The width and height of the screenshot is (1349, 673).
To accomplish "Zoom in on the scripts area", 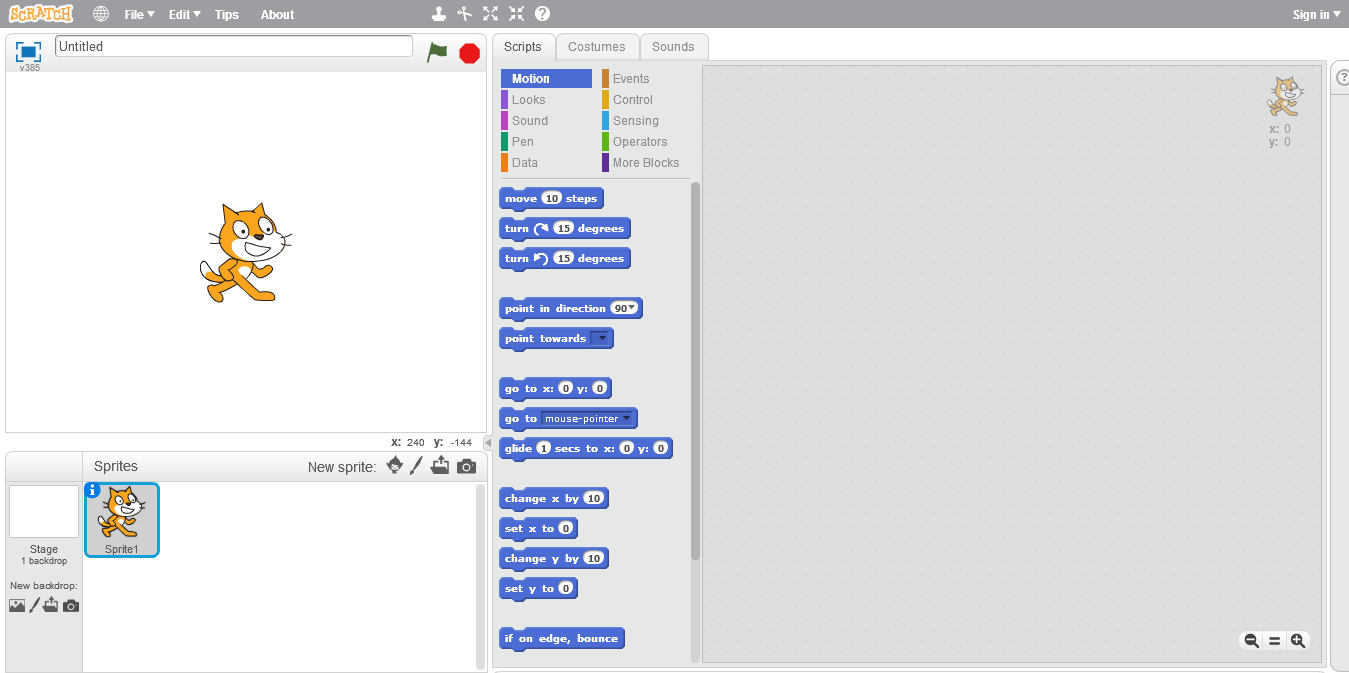I will point(1297,640).
